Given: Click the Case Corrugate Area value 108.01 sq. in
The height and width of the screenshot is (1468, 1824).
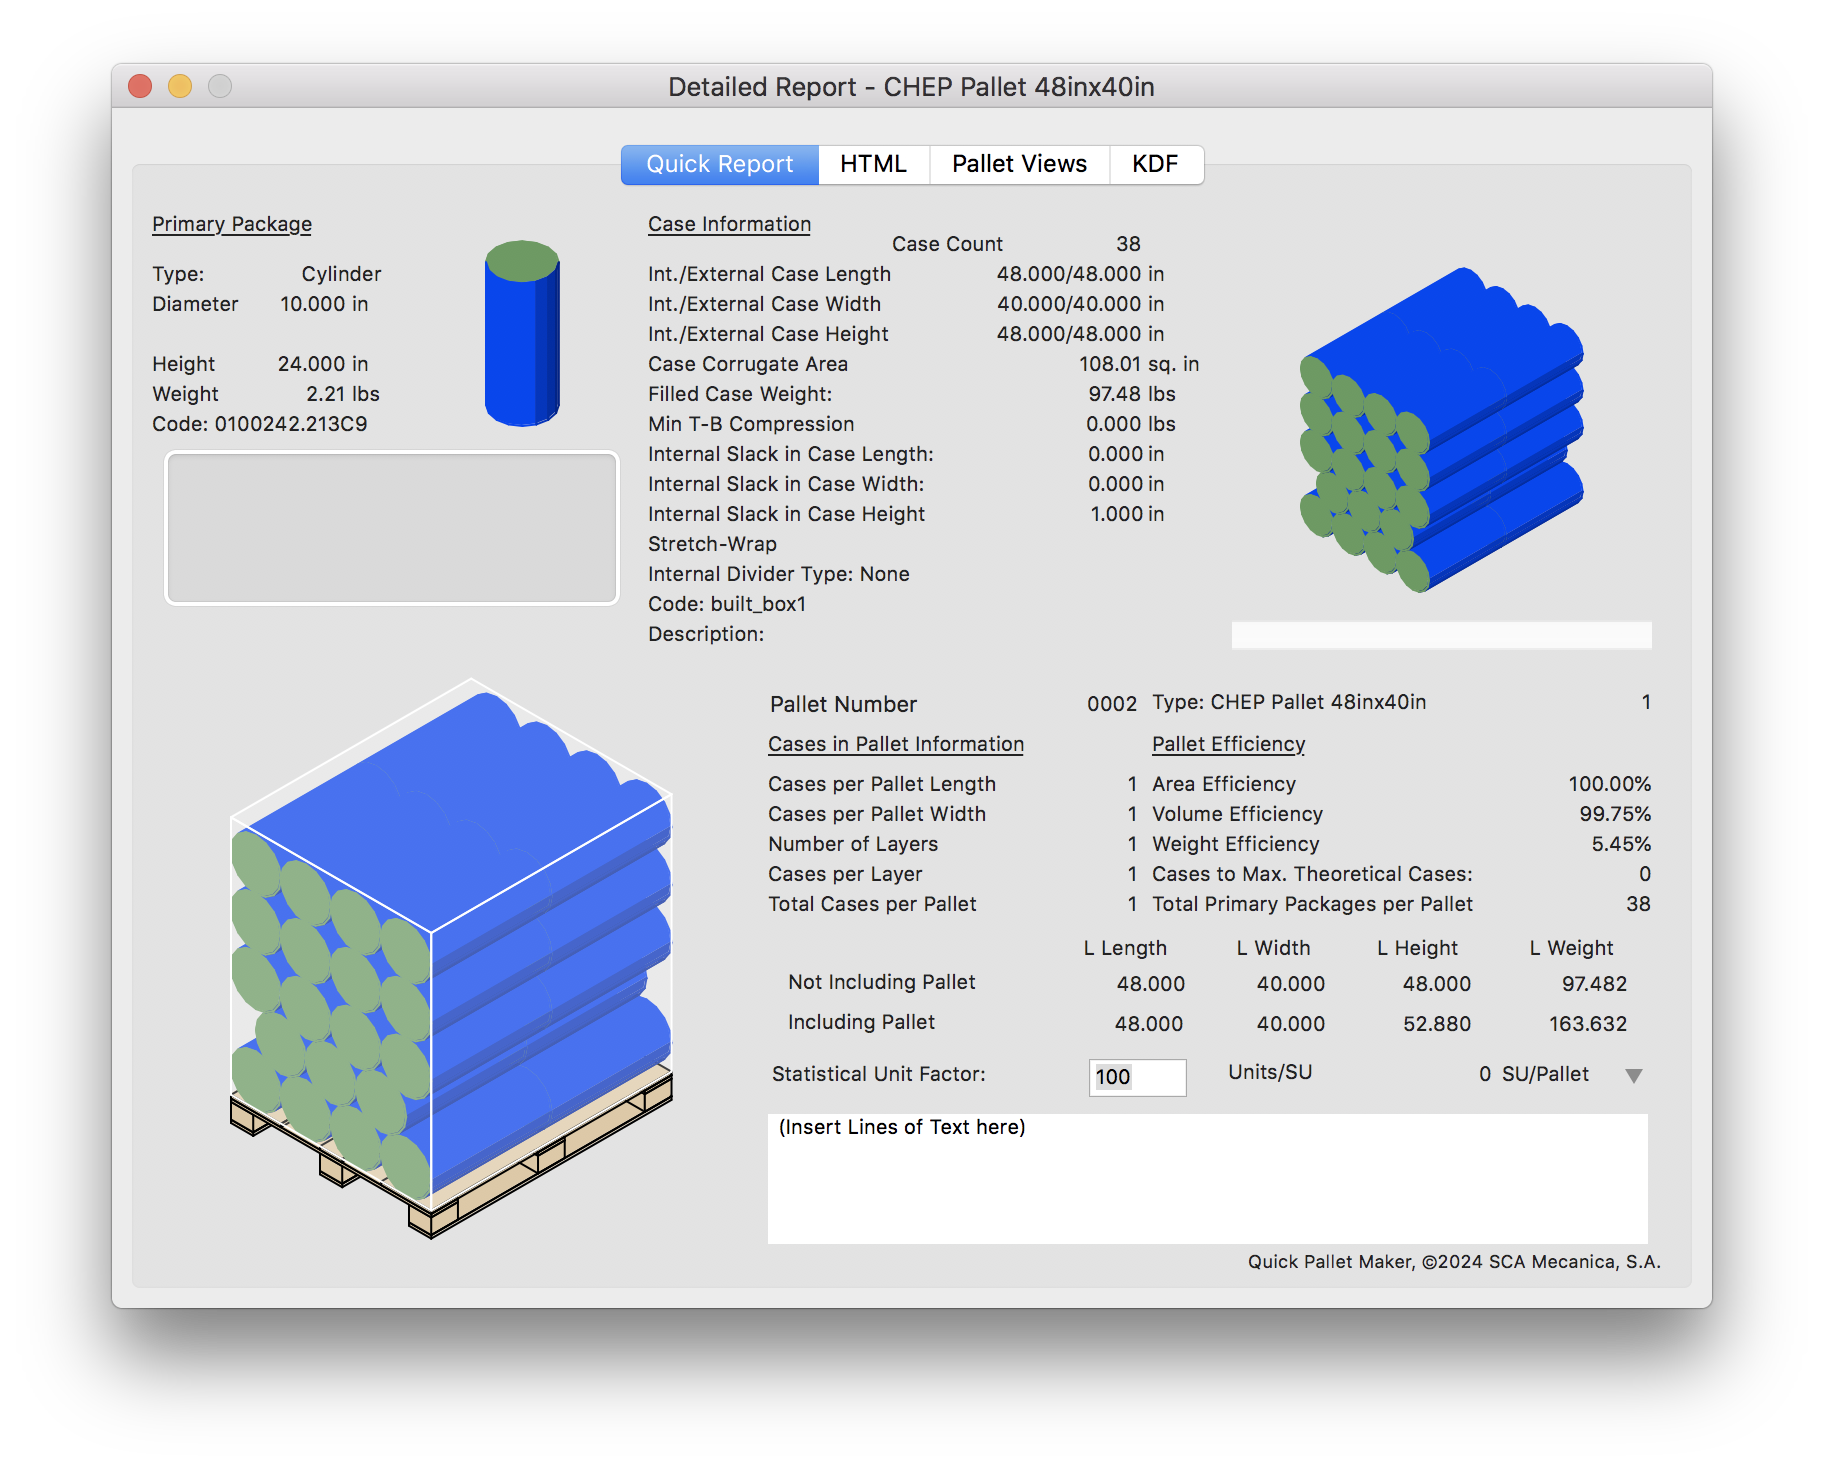Looking at the screenshot, I should tap(1139, 364).
